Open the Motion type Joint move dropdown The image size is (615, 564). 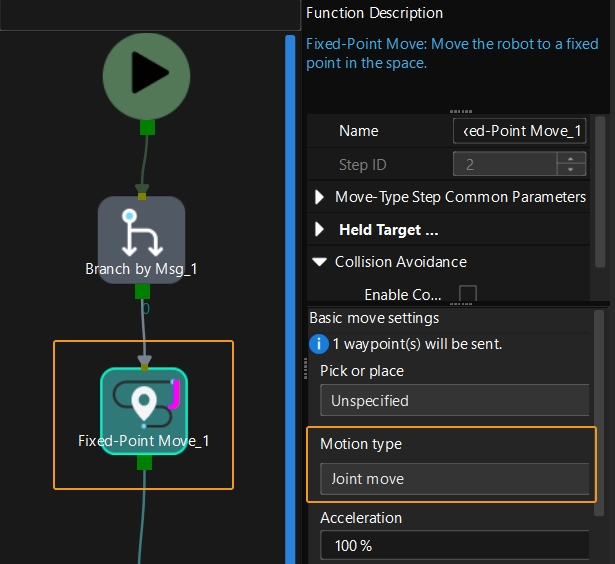(454, 479)
